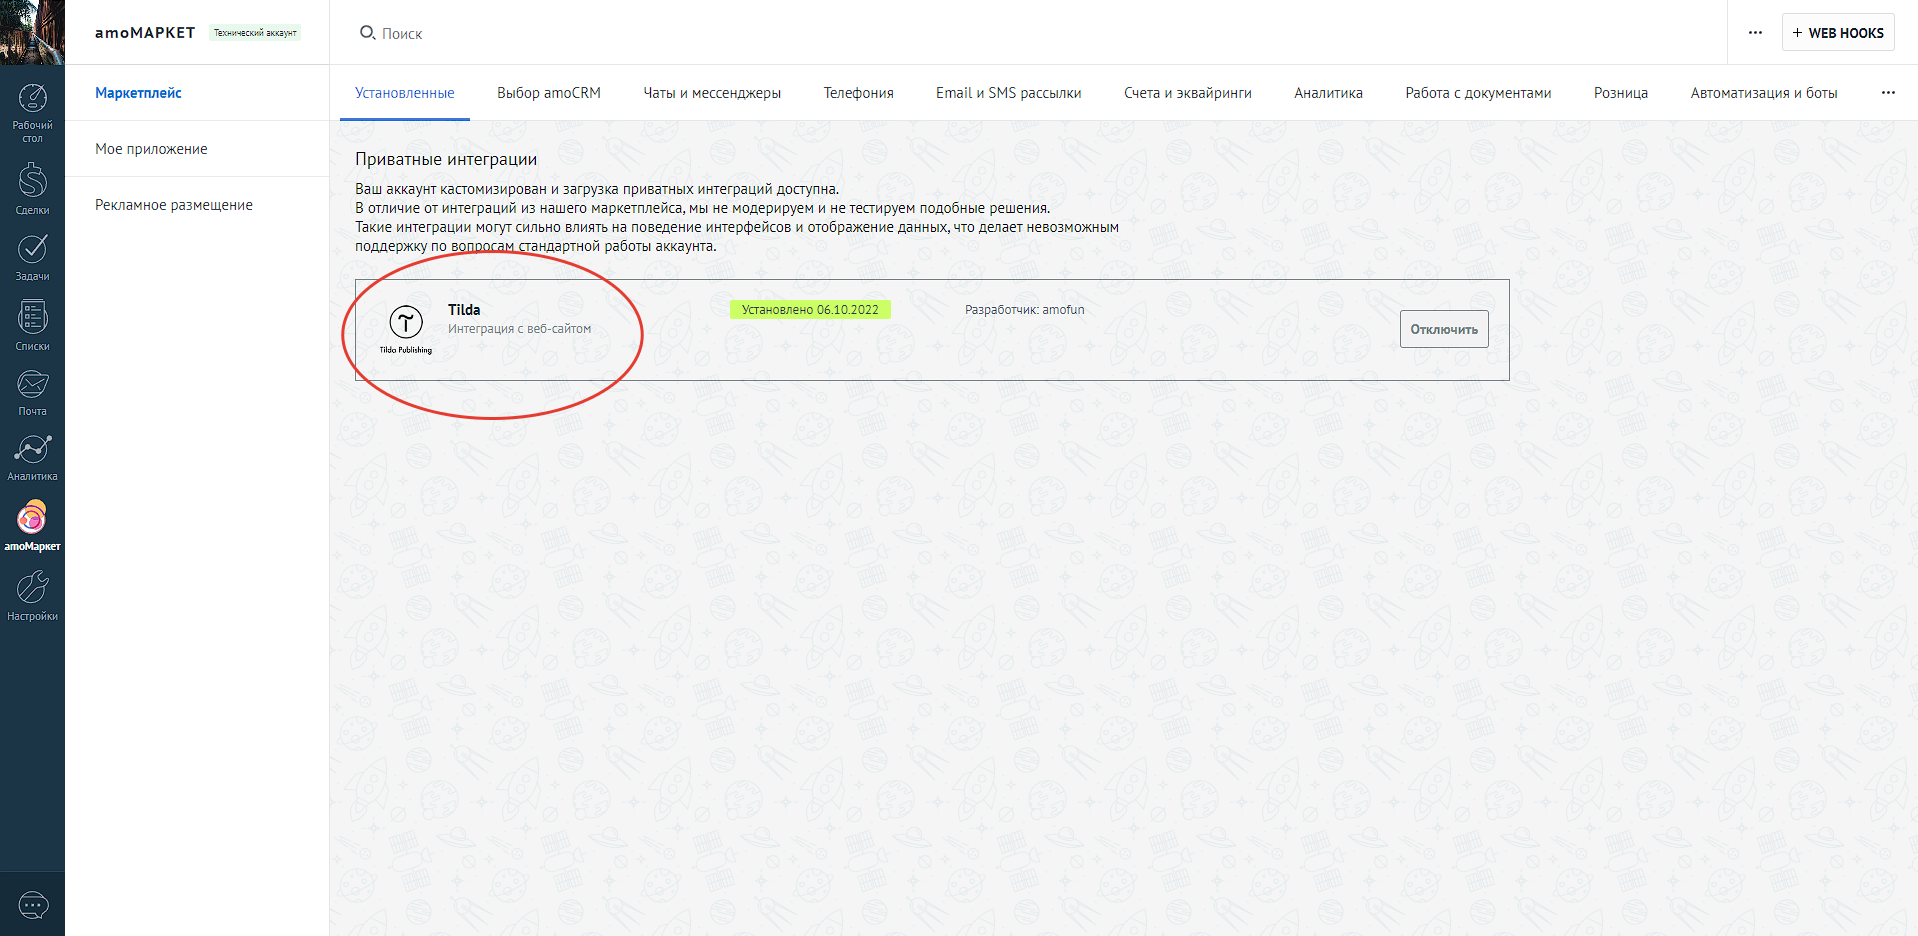Open the Задачи section icon
Screen dimensions: 1918x936
point(32,254)
